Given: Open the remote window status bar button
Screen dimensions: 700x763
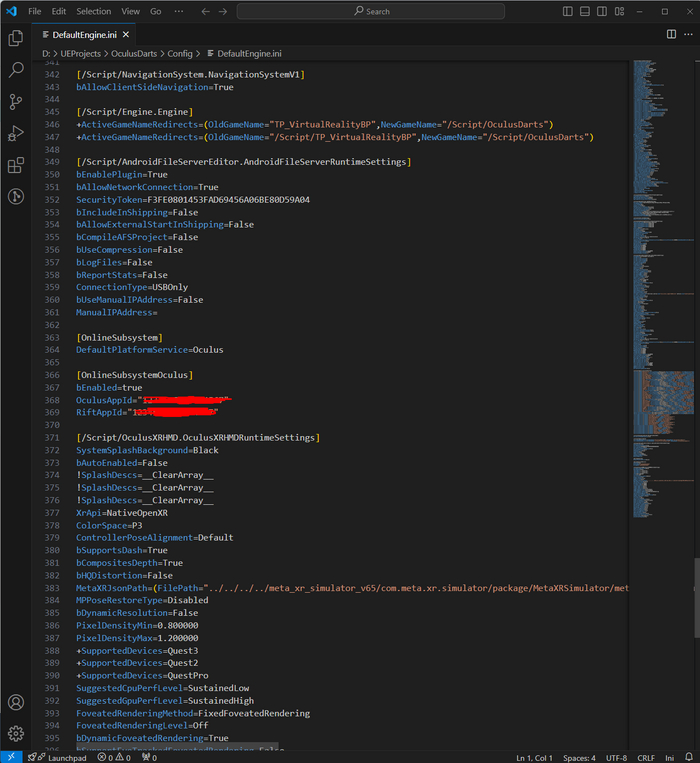Looking at the screenshot, I should pos(11,757).
